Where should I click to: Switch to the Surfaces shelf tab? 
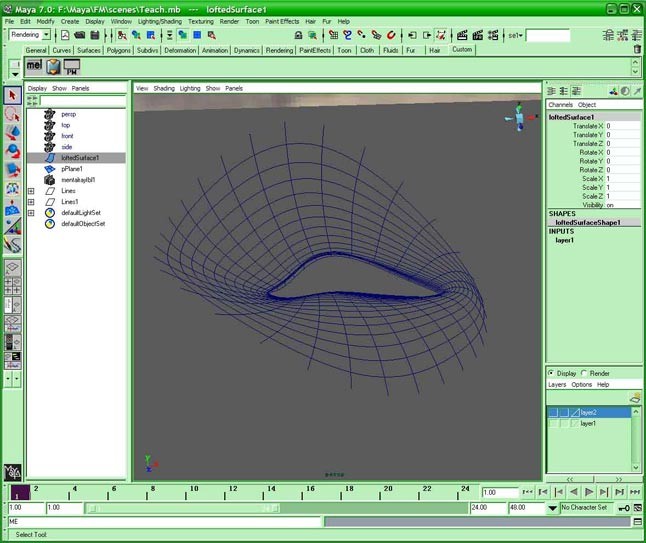[89, 50]
